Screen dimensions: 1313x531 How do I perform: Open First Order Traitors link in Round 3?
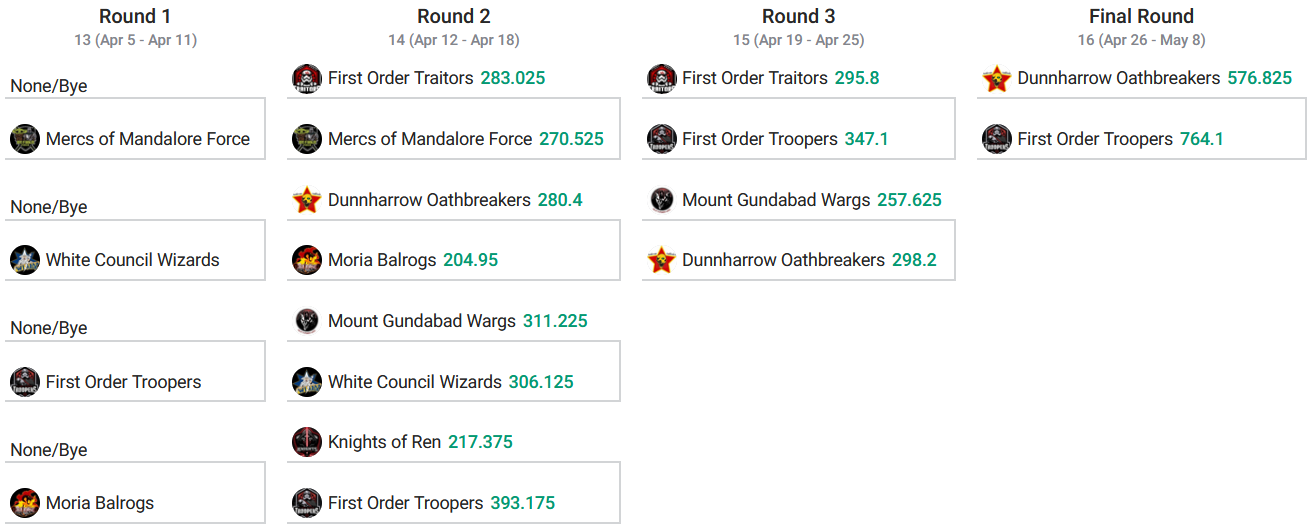[x=754, y=78]
